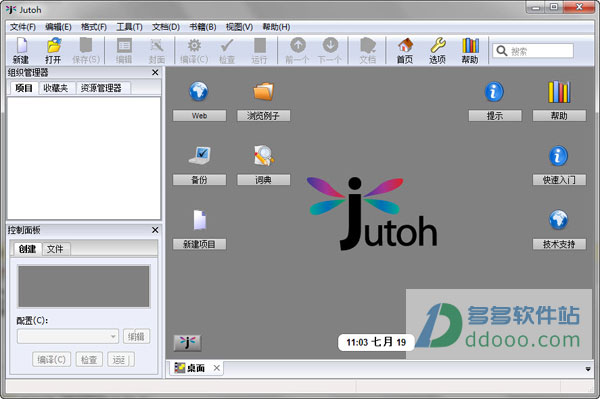
Task: Open the tab list arrow at right
Action: pos(588,369)
